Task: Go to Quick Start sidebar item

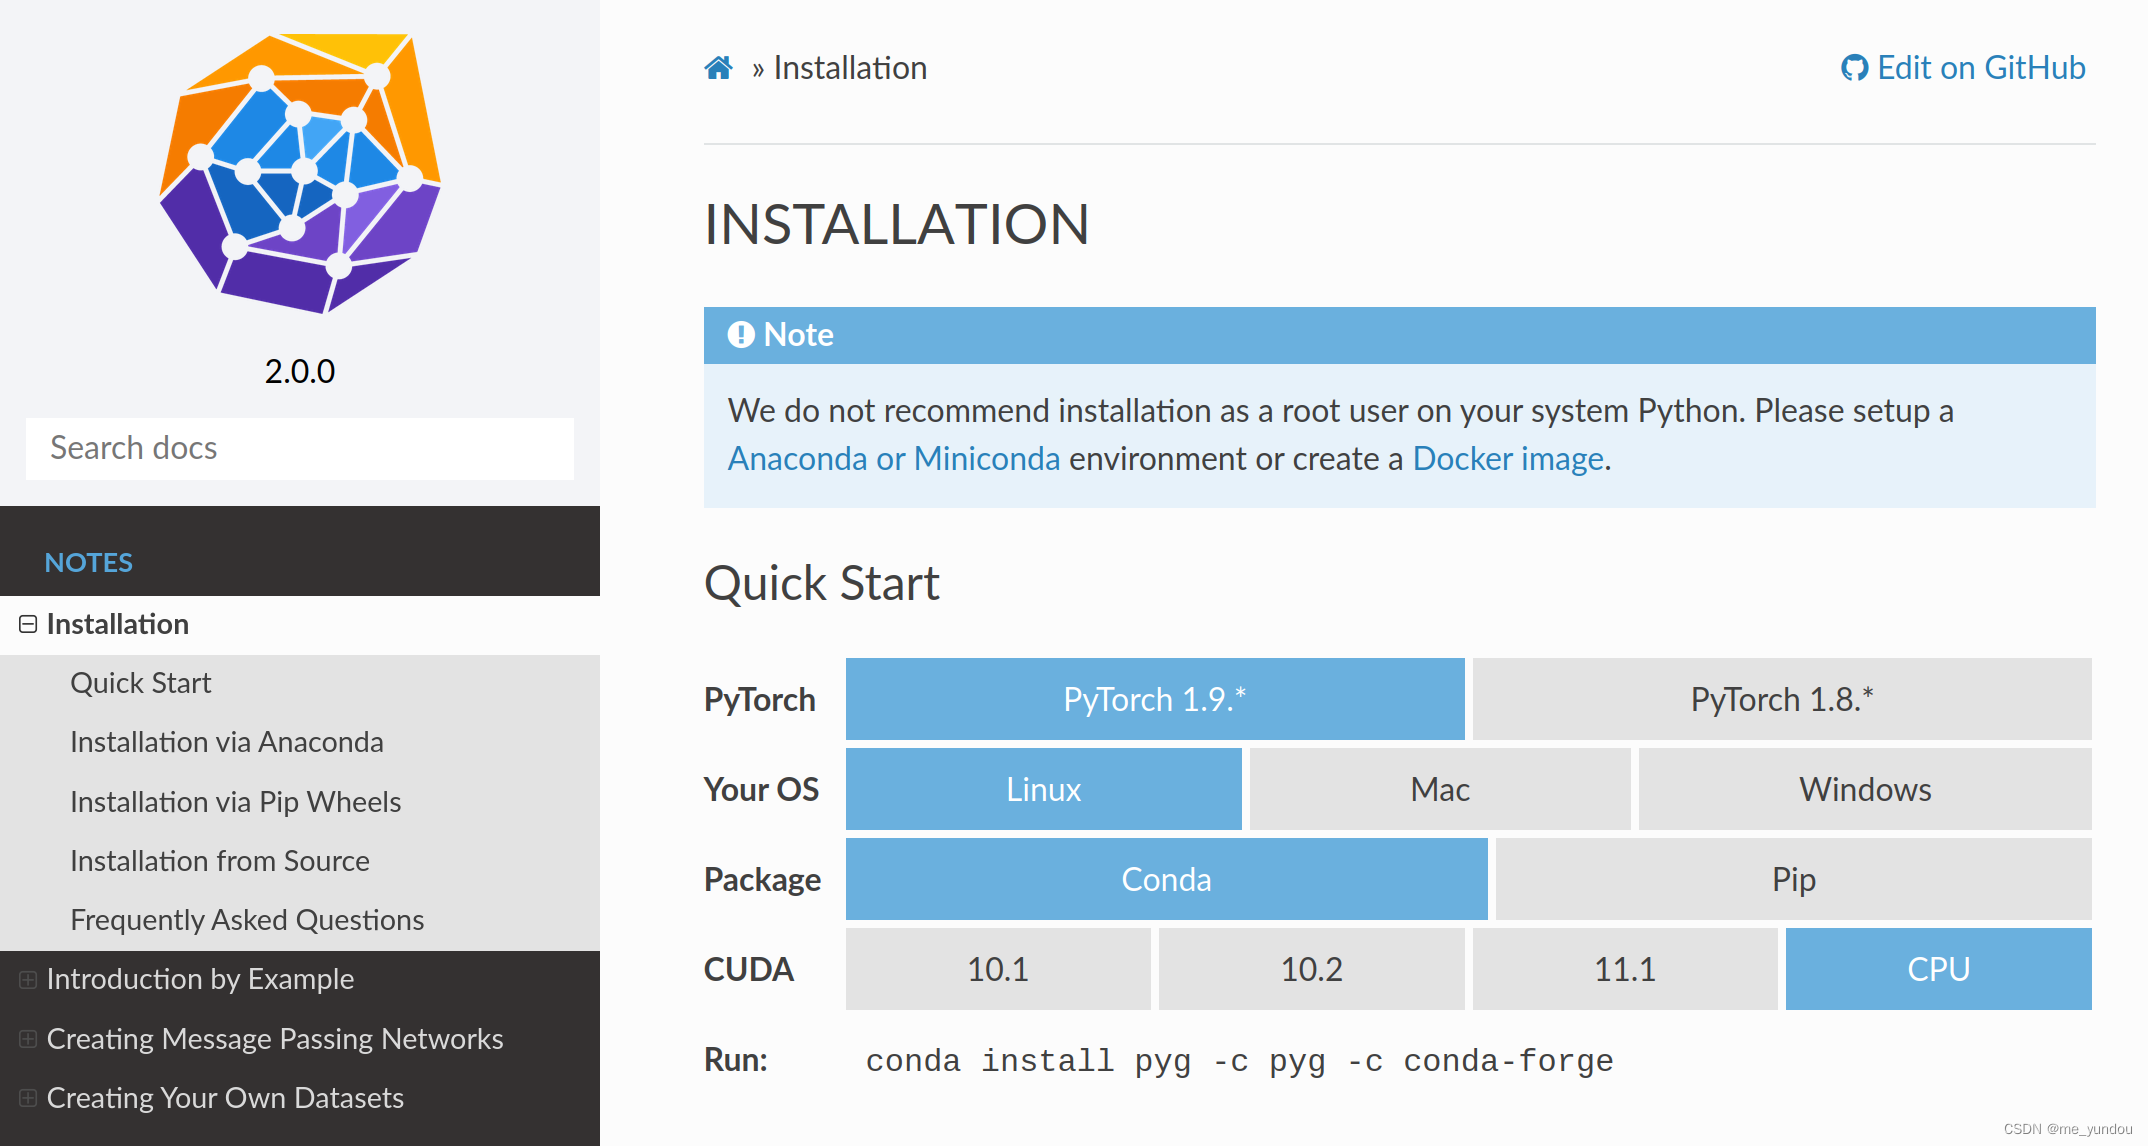Action: click(x=141, y=683)
